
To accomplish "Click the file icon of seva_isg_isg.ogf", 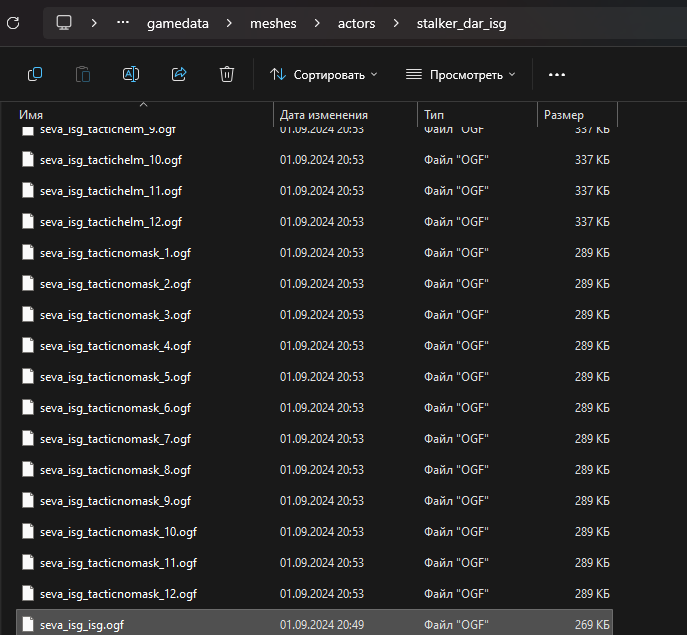I will click(28, 625).
